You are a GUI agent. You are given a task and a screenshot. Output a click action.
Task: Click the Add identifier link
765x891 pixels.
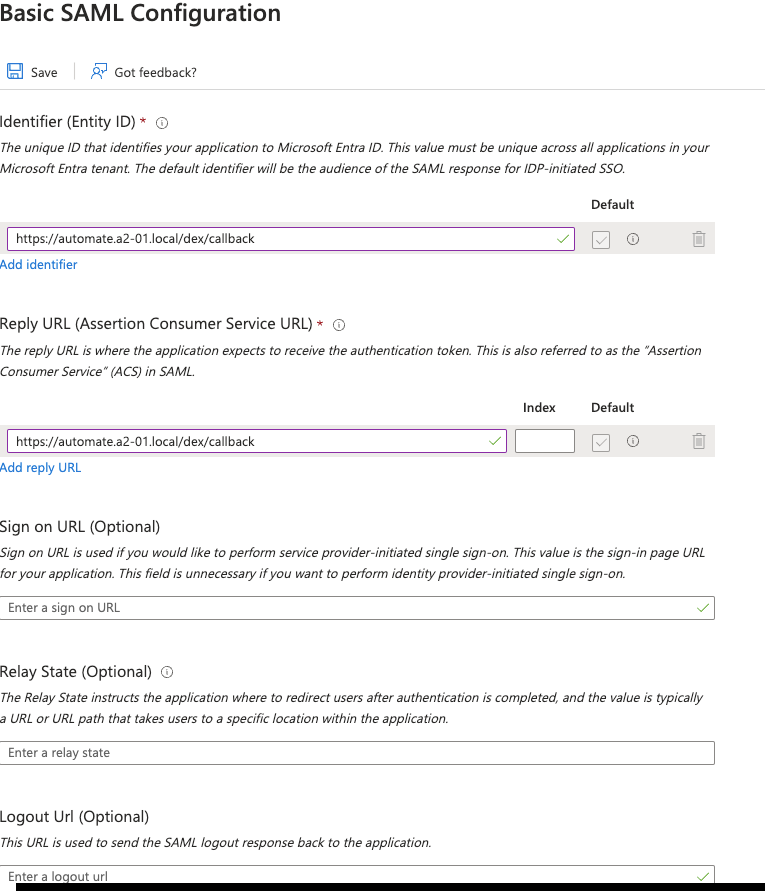39,264
